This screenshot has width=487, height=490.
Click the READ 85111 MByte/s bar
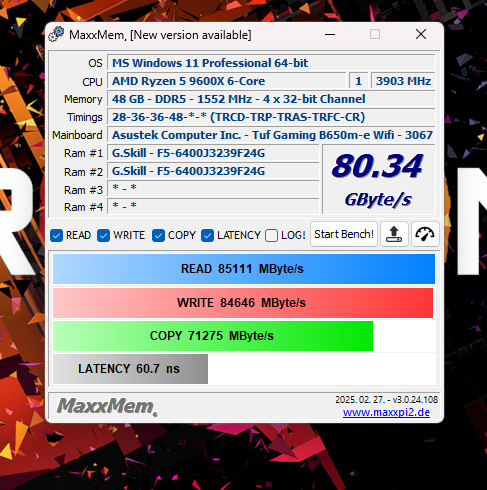244,269
